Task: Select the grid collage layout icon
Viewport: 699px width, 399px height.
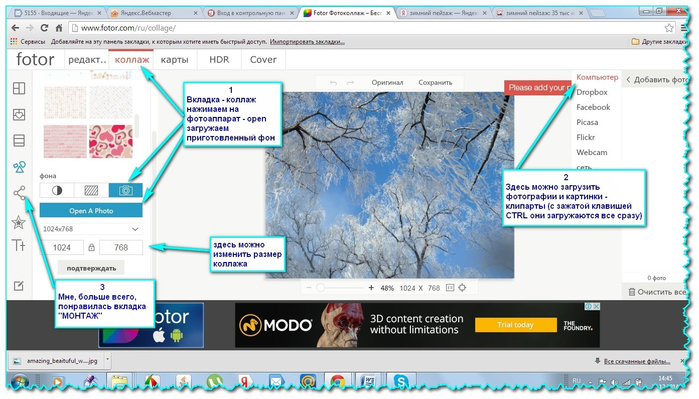Action: pyautogui.click(x=19, y=88)
